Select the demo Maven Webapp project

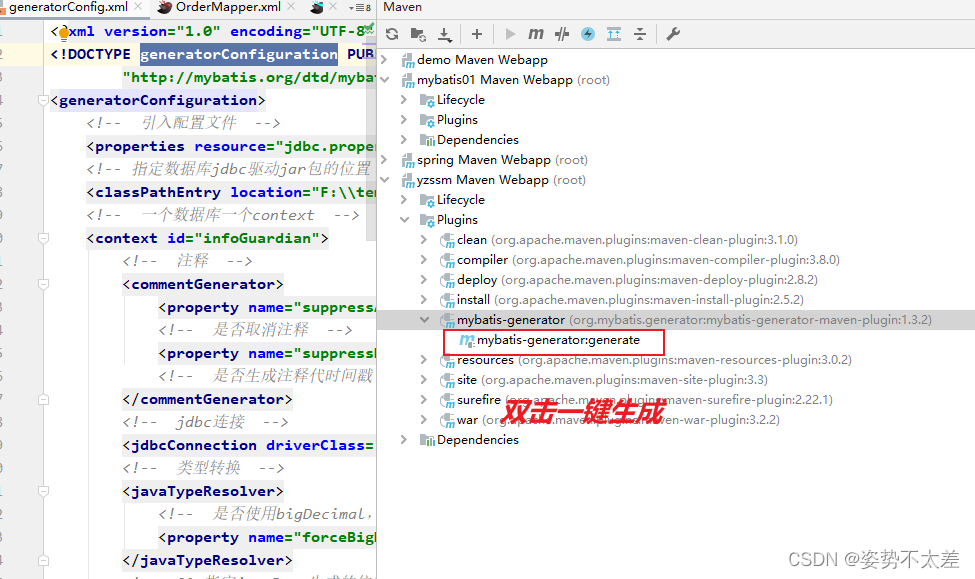pos(482,60)
